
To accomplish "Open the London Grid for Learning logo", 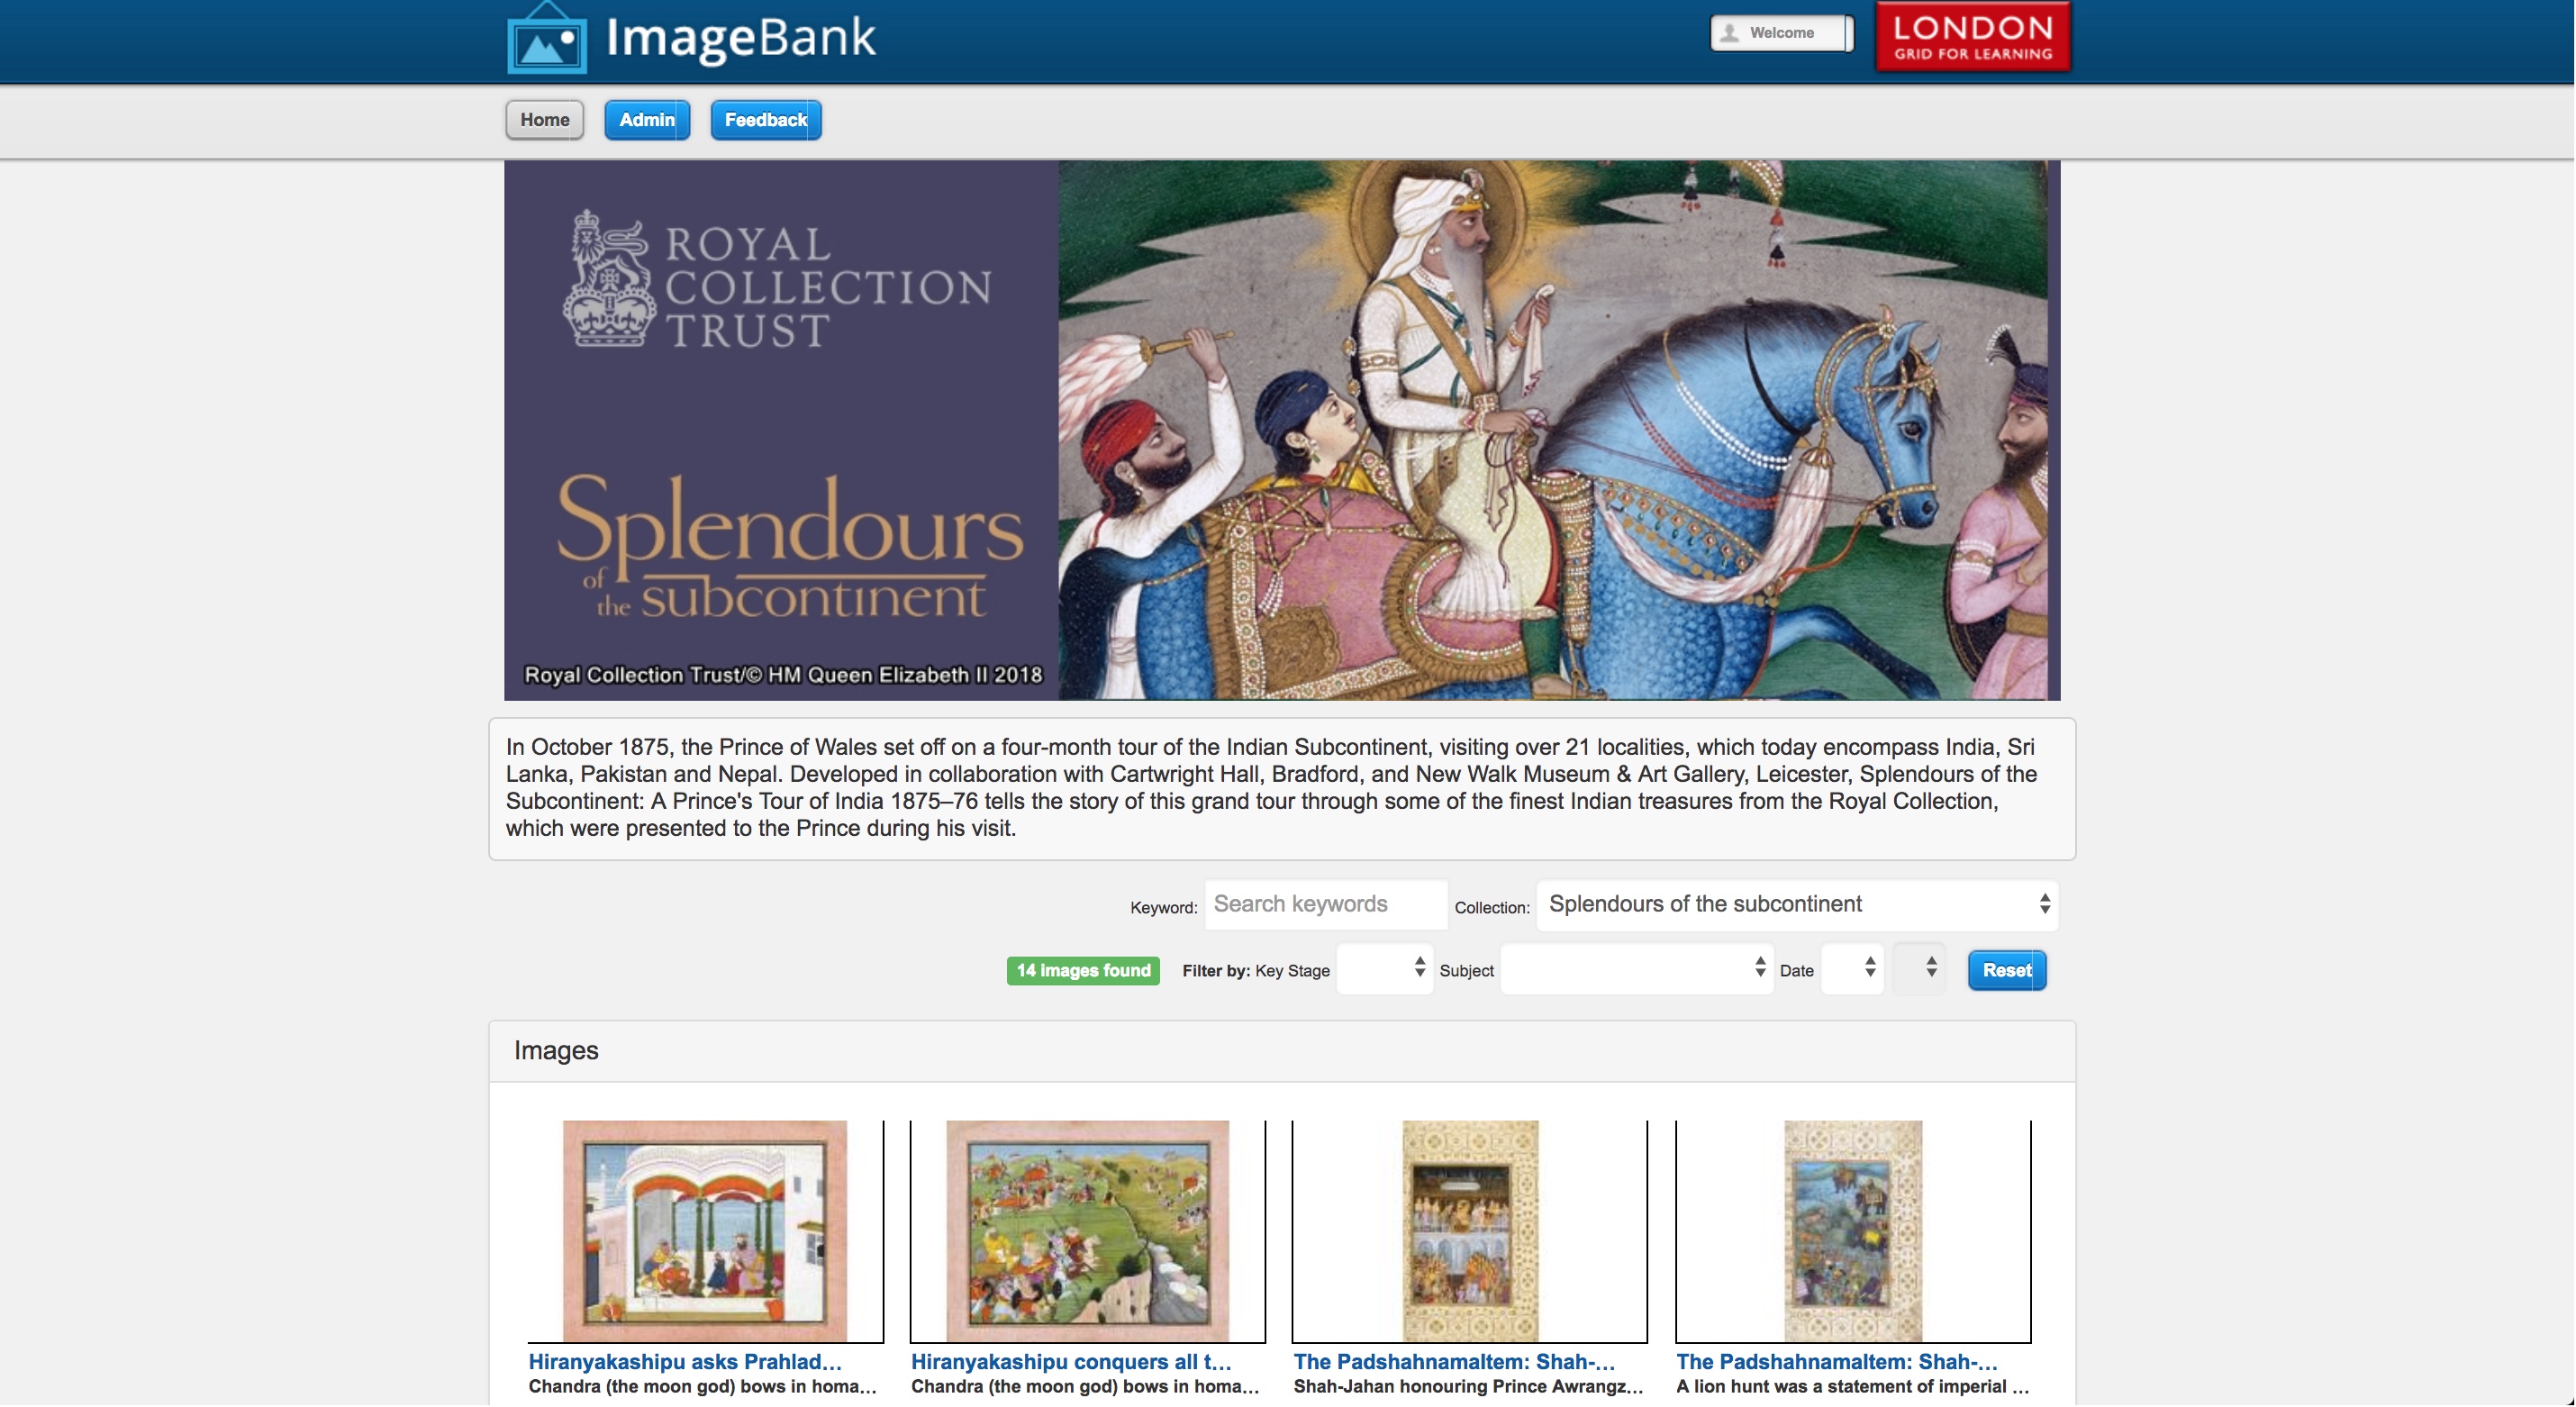I will click(1972, 36).
